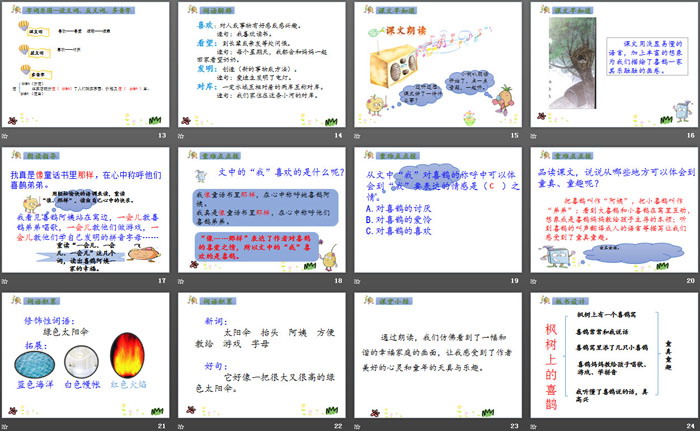
Task: Select slide 21 thumbnail with the fire picture
Action: [86, 355]
